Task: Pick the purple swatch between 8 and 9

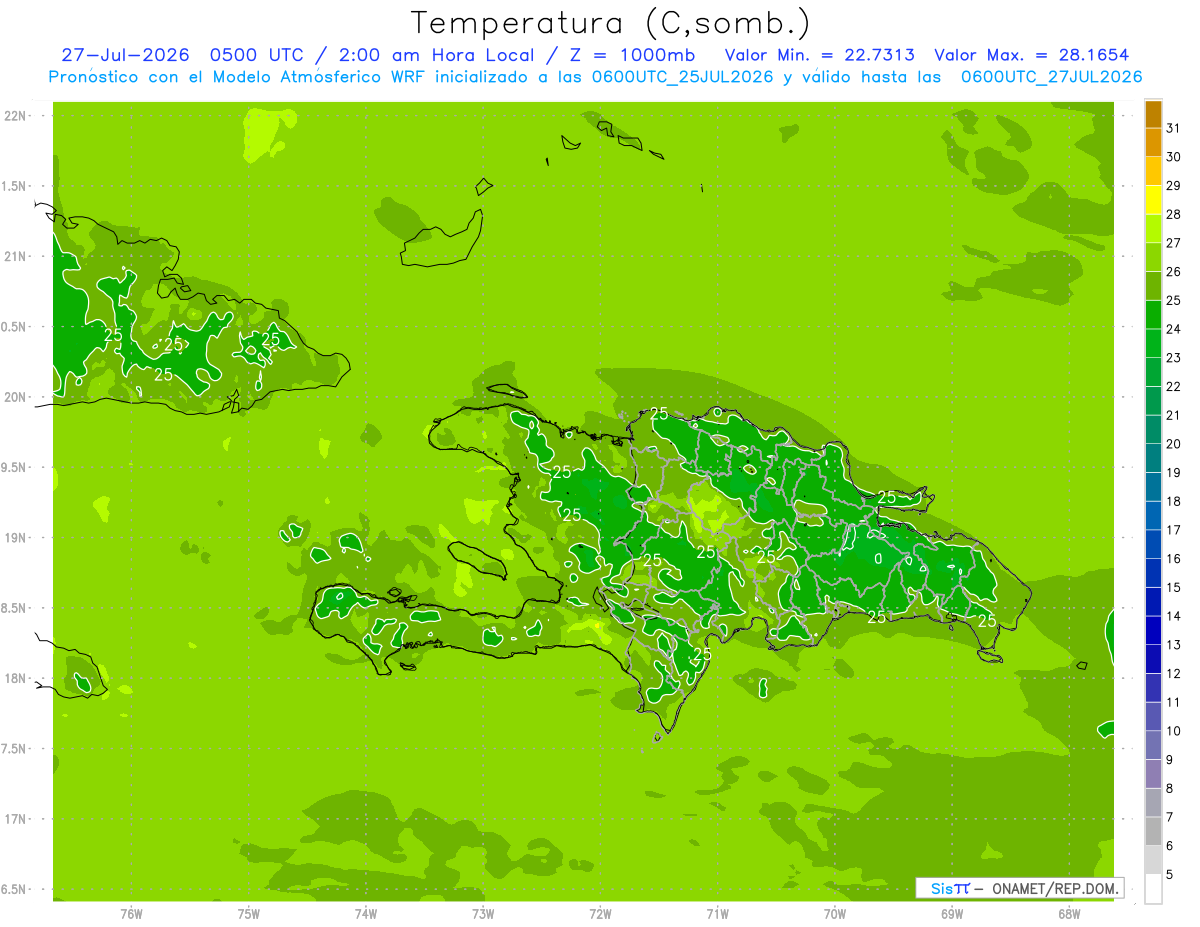Action: tap(1153, 774)
